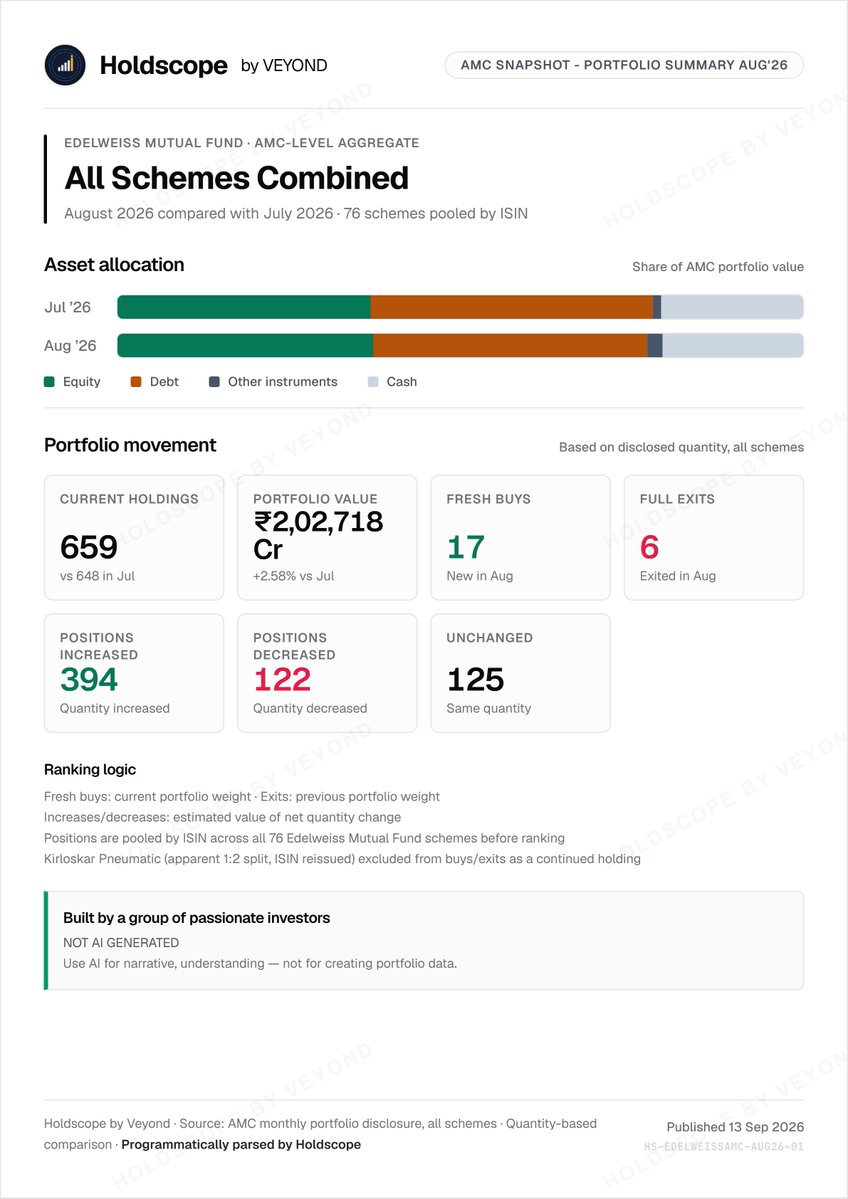Click the Fresh Buys card title
This screenshot has height=1199, width=848.
489,499
